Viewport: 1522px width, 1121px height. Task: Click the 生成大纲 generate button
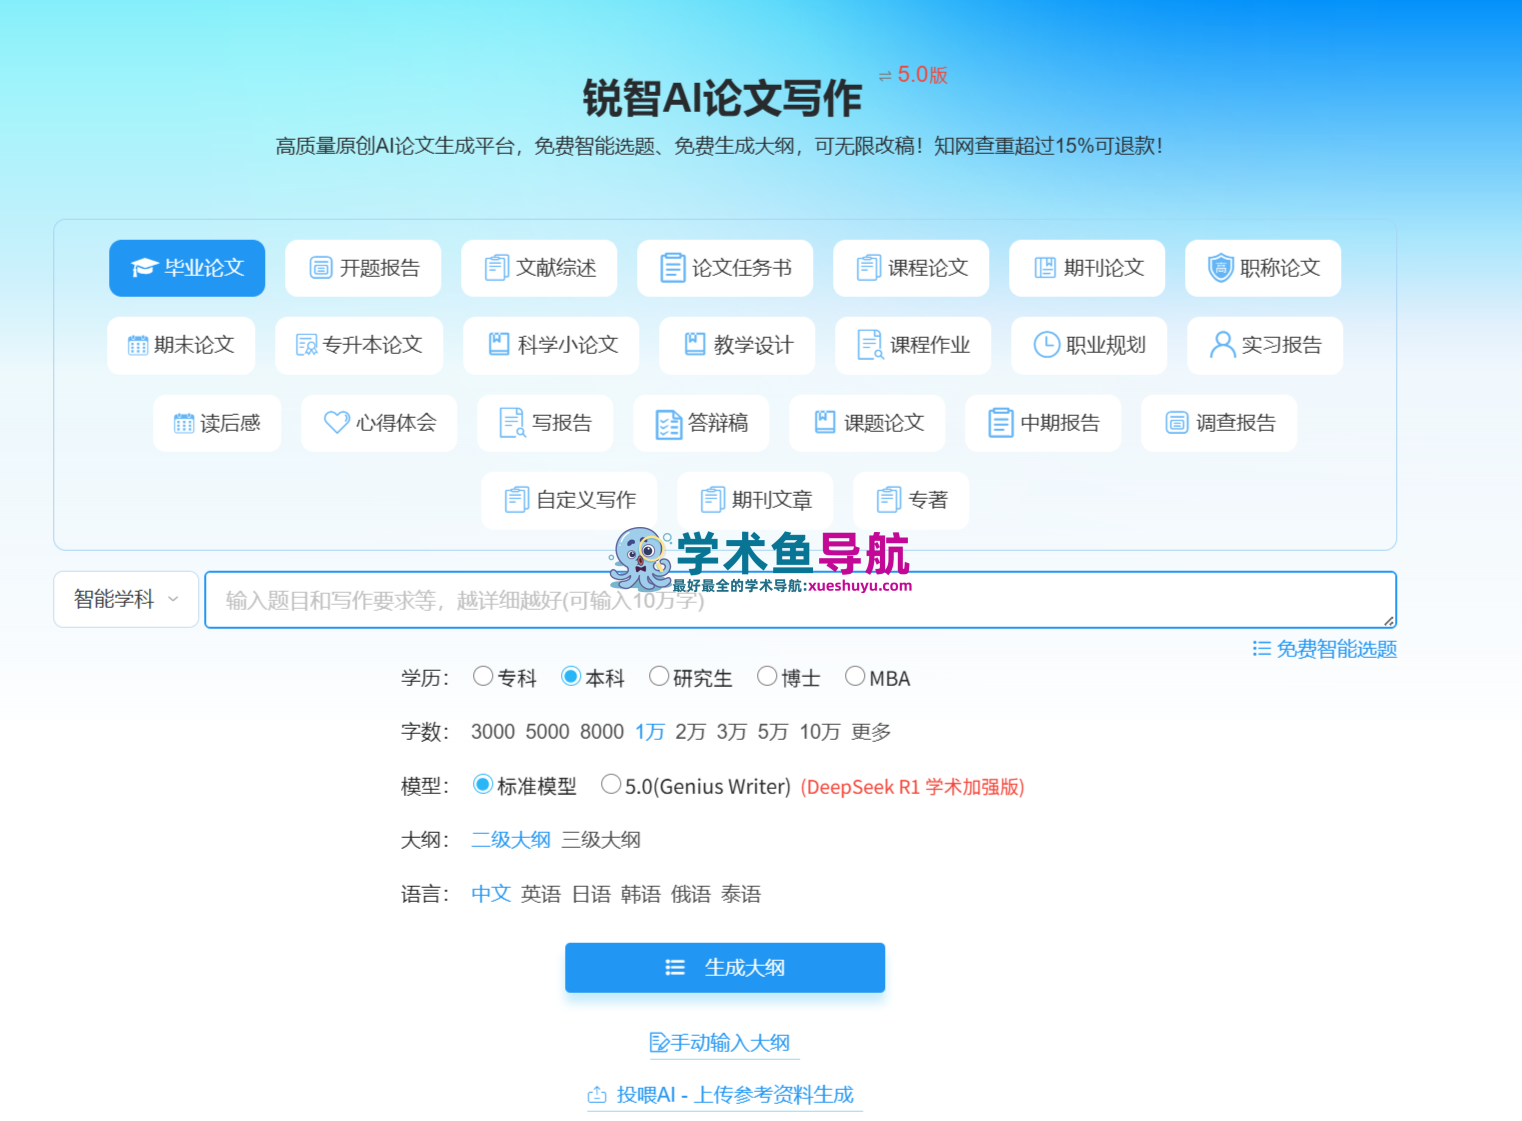click(x=724, y=967)
